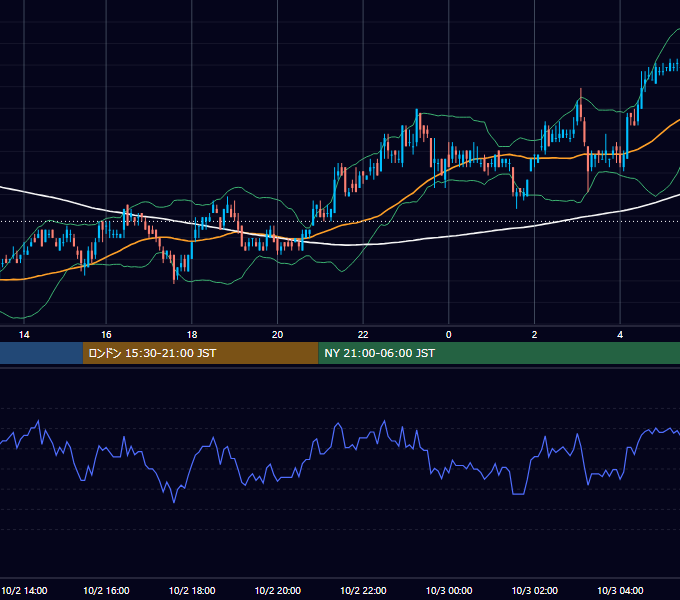Click the 20 hour axis label

278,335
